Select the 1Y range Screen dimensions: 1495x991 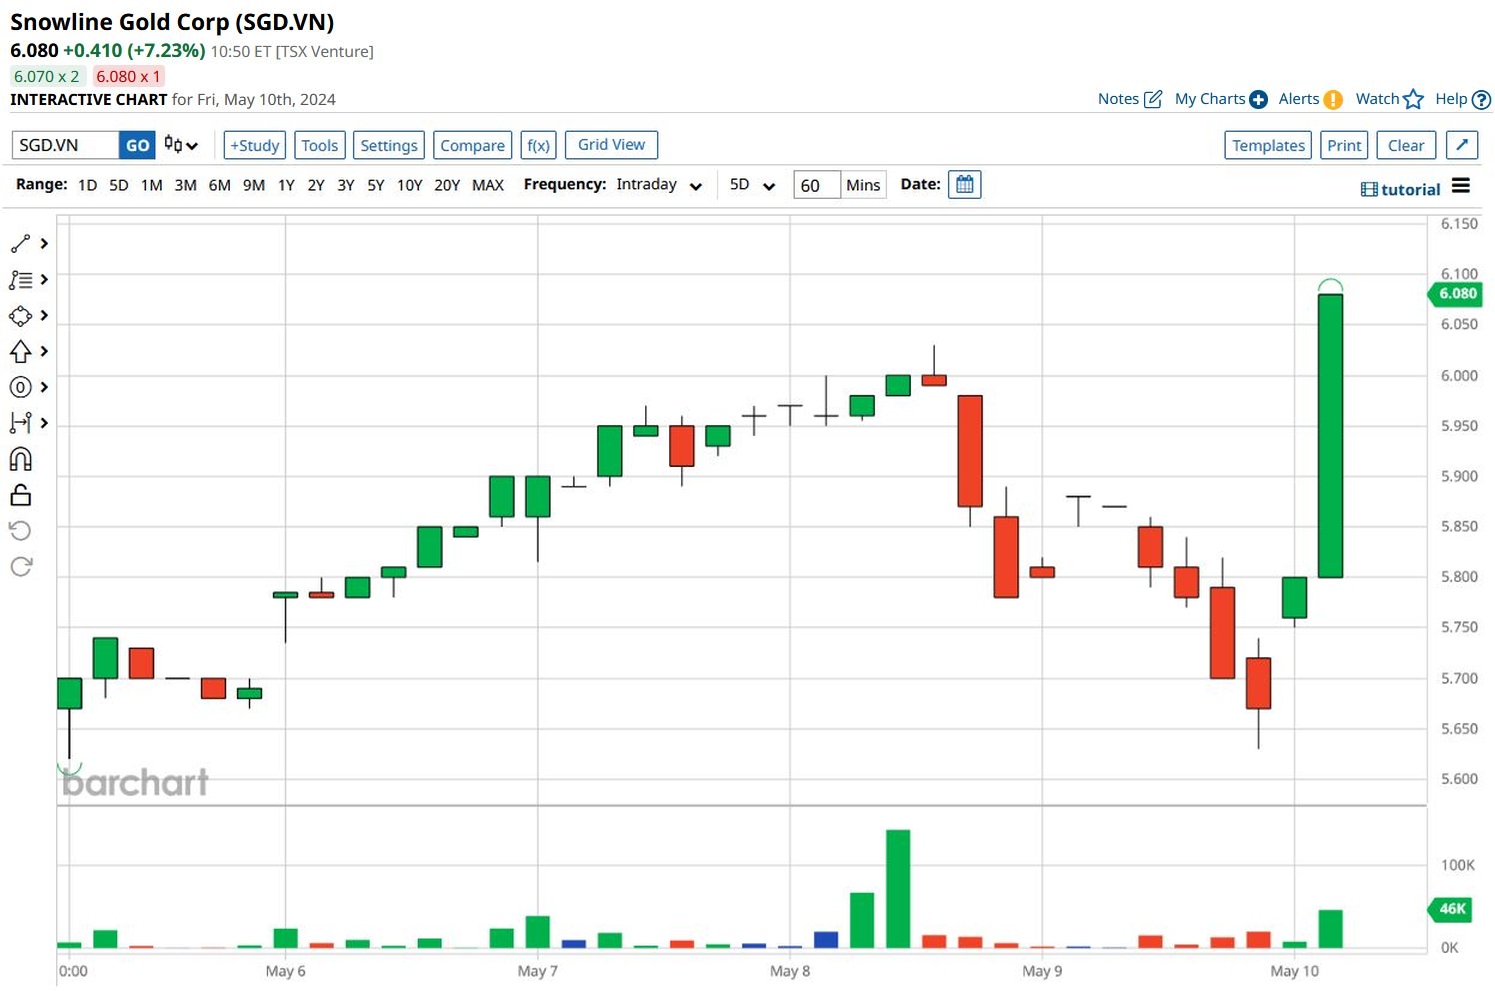[x=286, y=185]
